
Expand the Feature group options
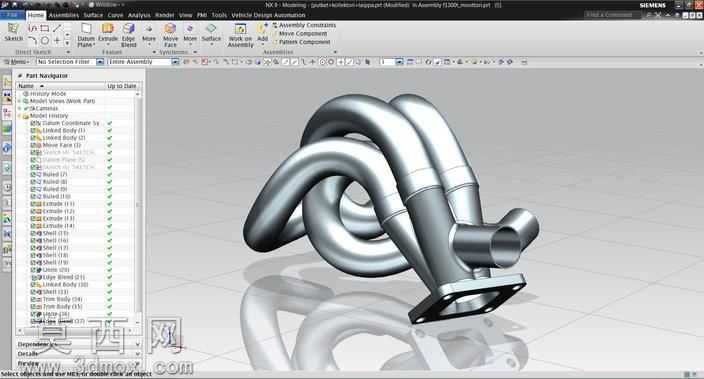point(154,53)
